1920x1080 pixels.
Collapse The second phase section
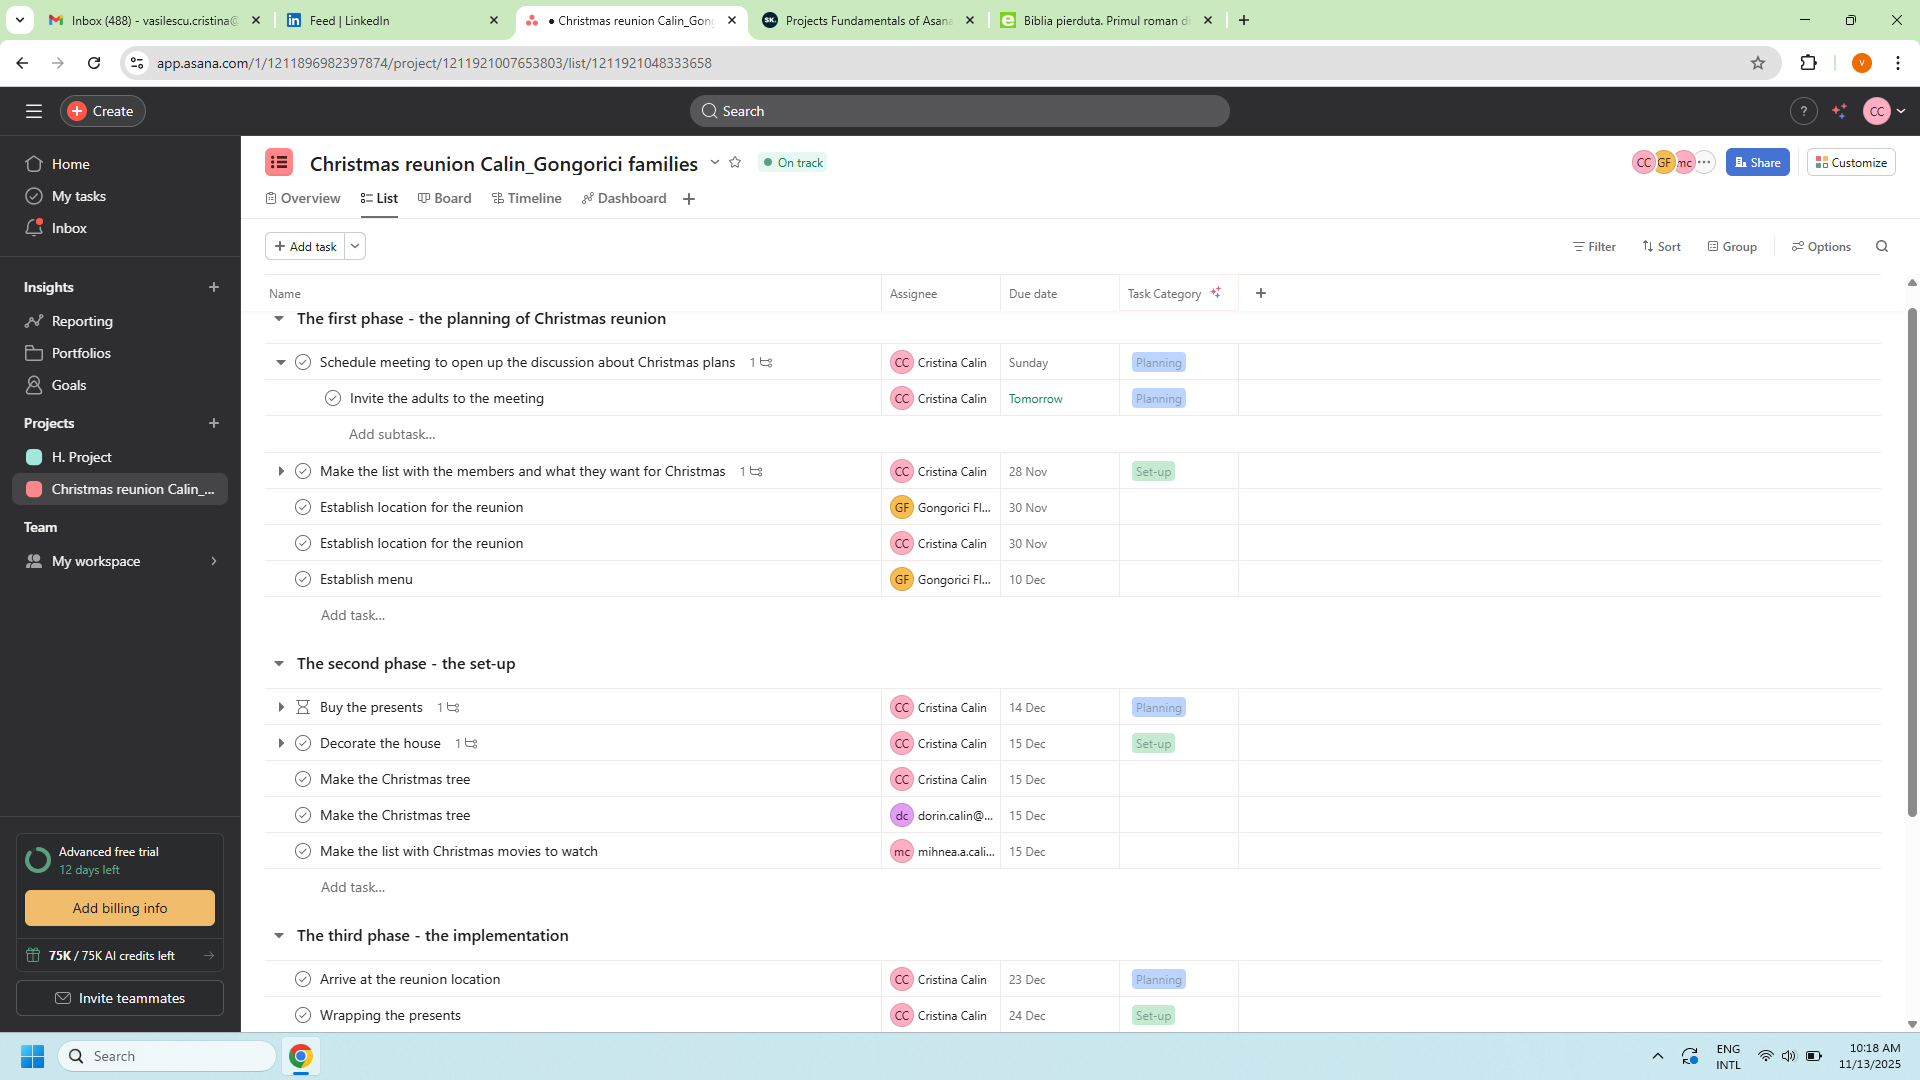[x=279, y=663]
